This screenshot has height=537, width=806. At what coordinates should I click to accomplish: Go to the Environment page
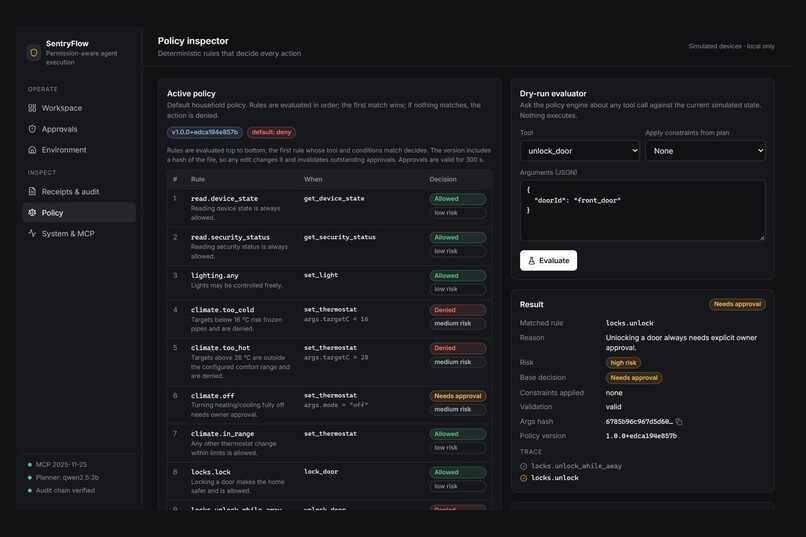pyautogui.click(x=79, y=150)
